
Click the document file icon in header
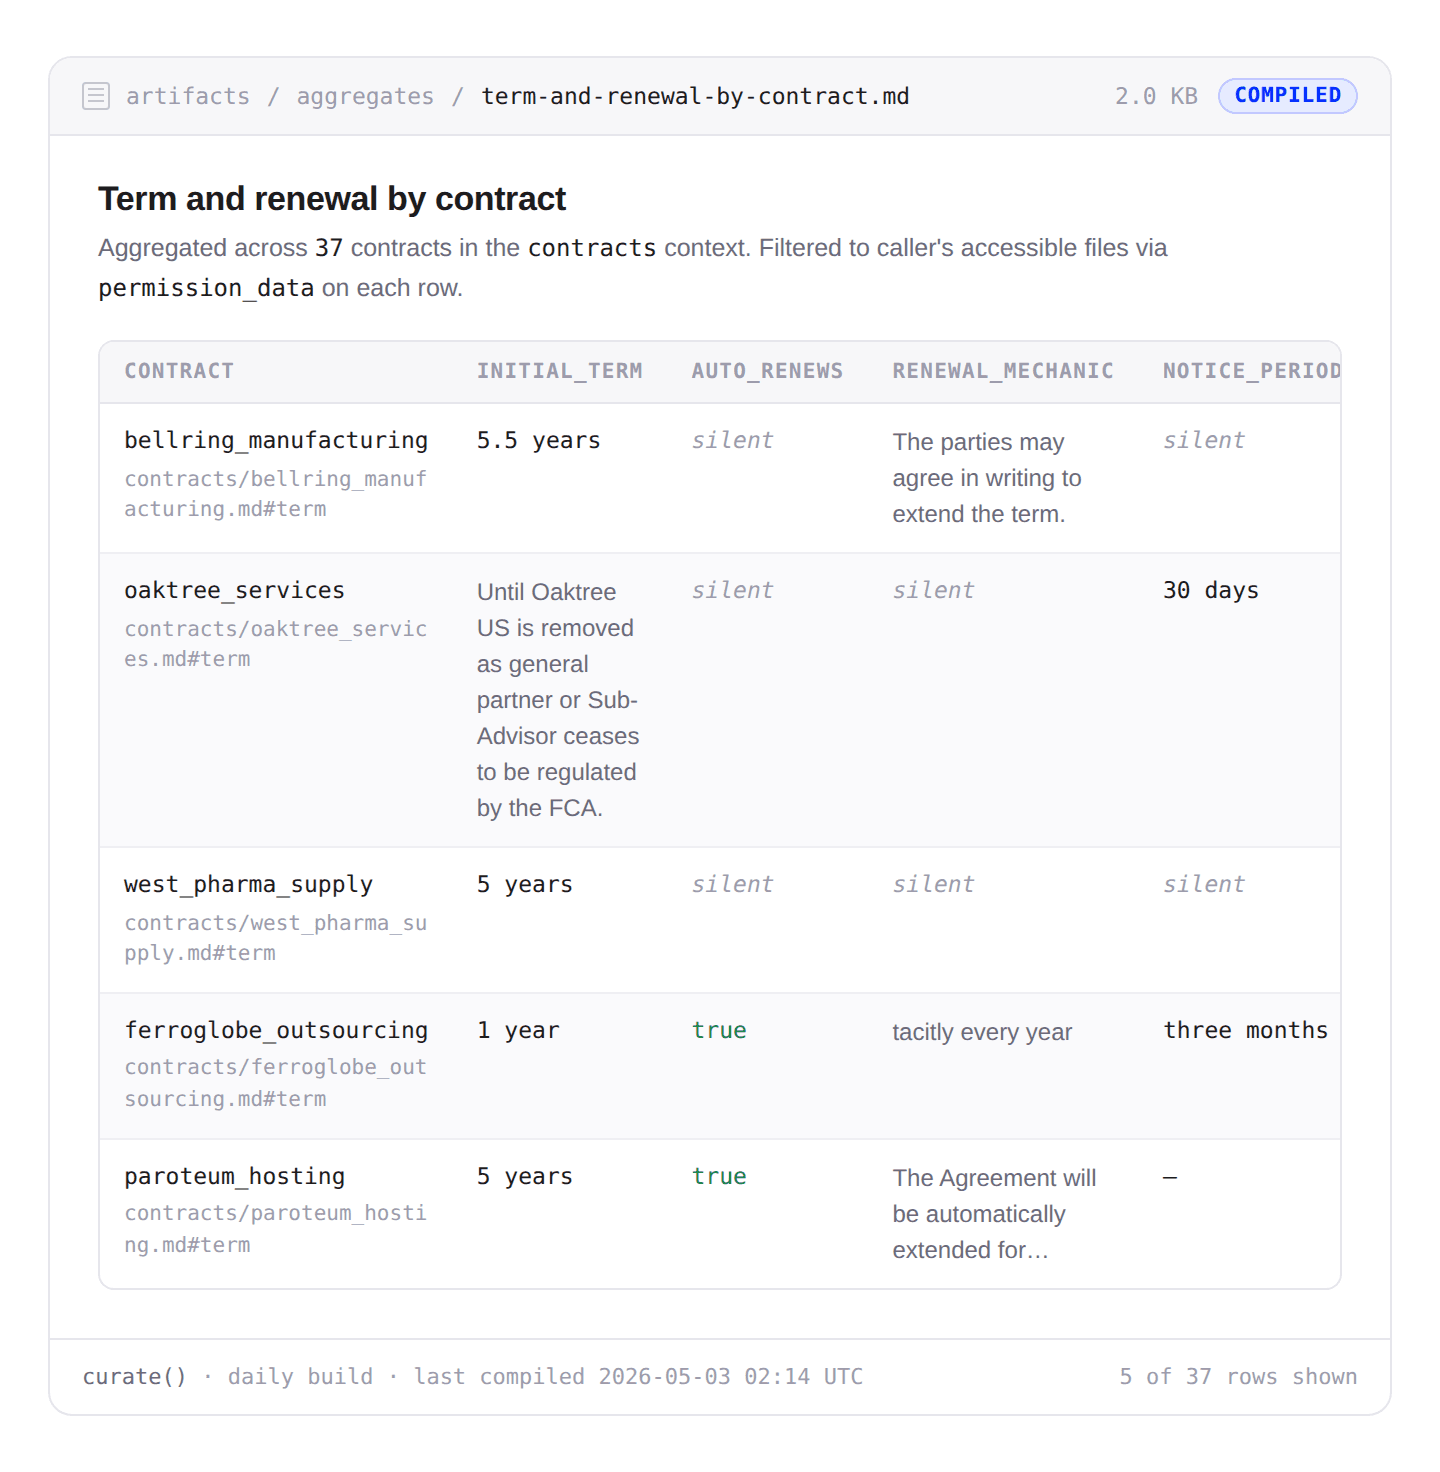click(96, 96)
